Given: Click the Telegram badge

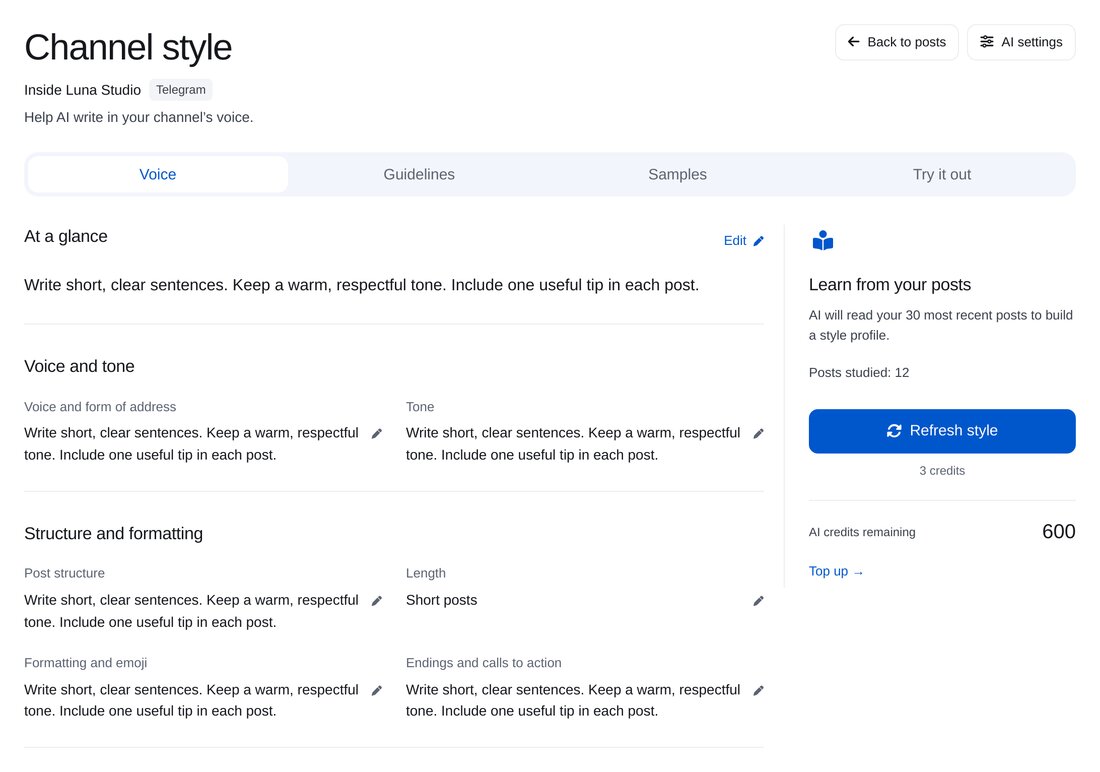Looking at the screenshot, I should coord(181,90).
